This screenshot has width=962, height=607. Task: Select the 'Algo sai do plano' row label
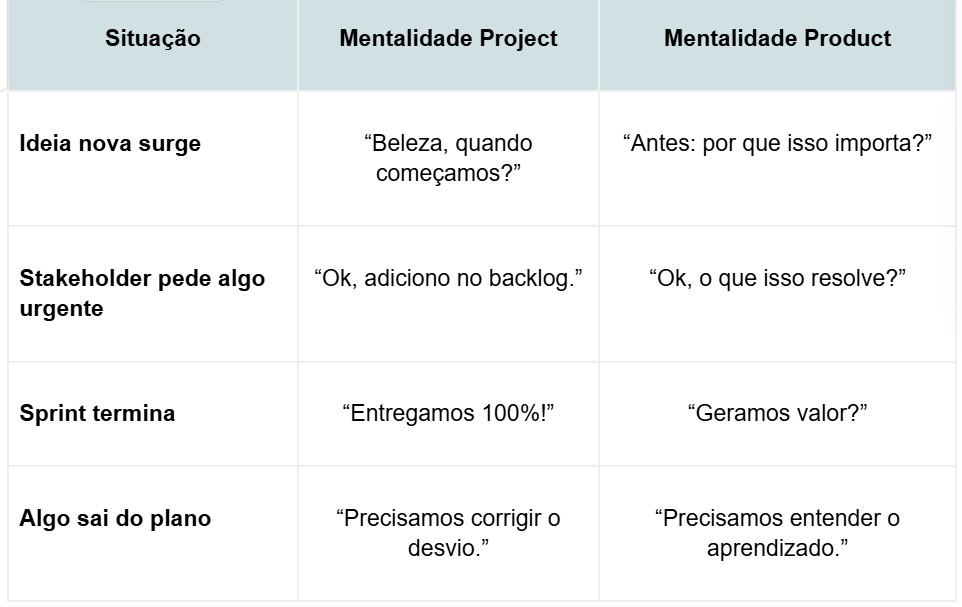click(x=115, y=518)
